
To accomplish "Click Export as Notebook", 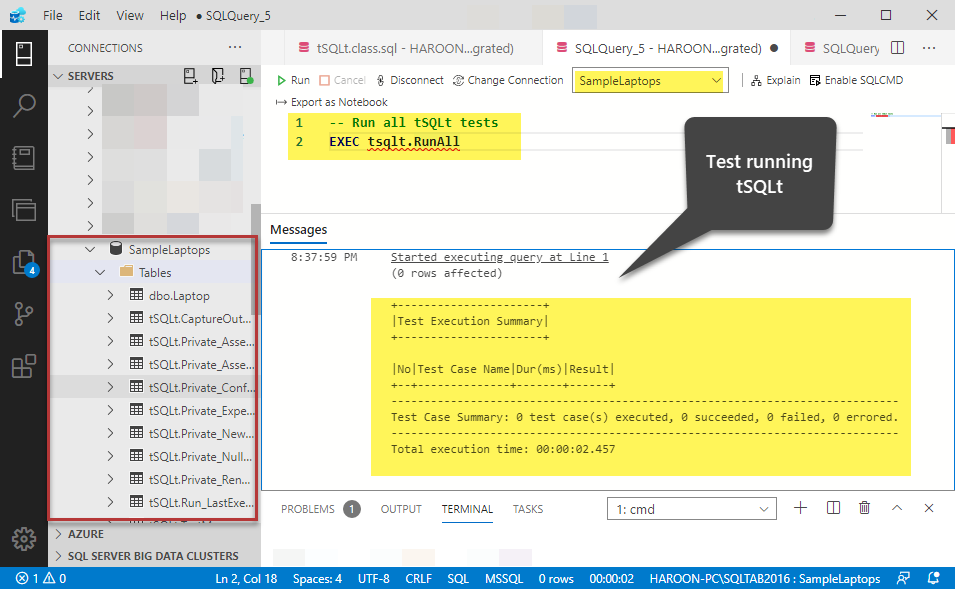I will [332, 102].
